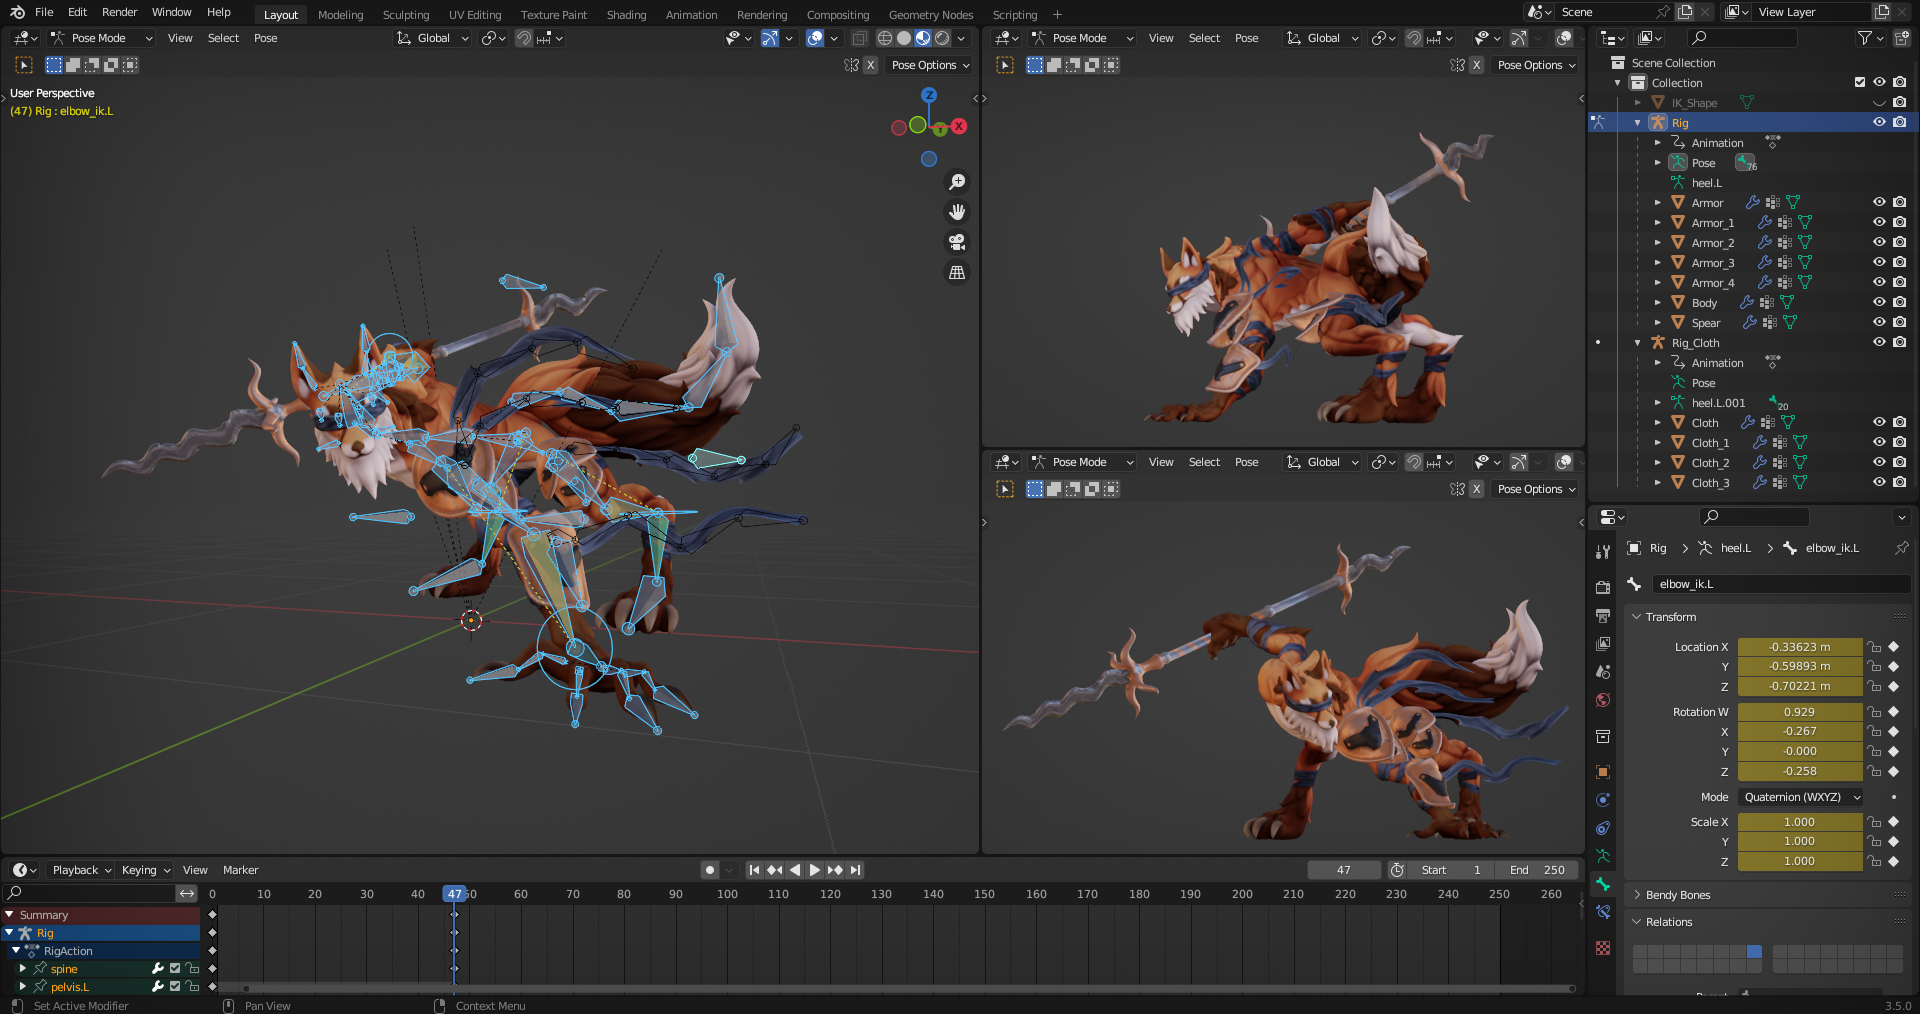The image size is (1920, 1014).
Task: Switch to the Modeling workspace tab
Action: [341, 15]
